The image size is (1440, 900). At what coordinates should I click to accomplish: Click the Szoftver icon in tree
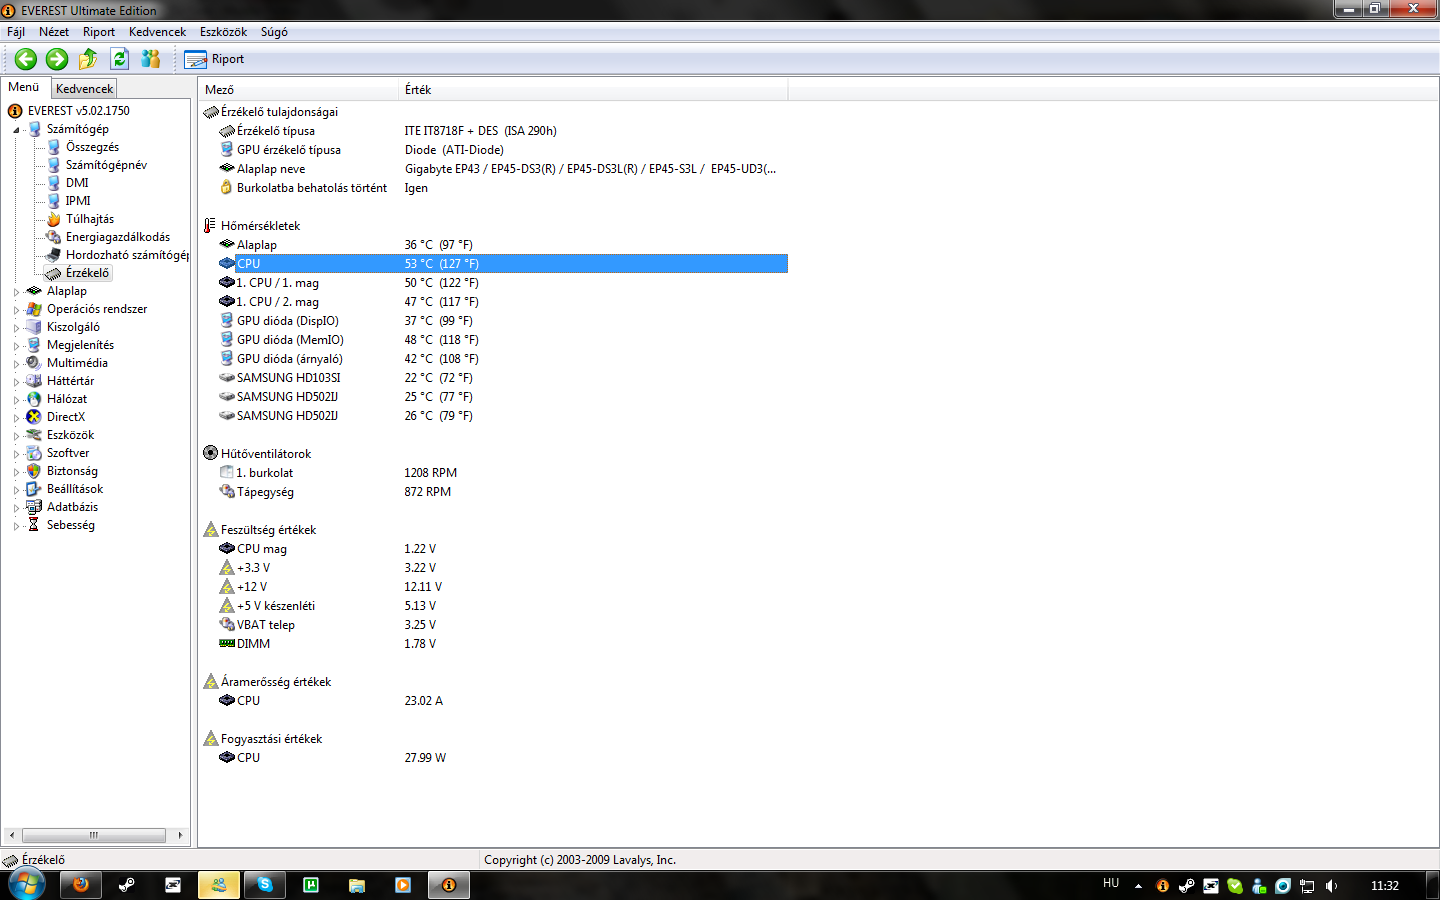34,453
